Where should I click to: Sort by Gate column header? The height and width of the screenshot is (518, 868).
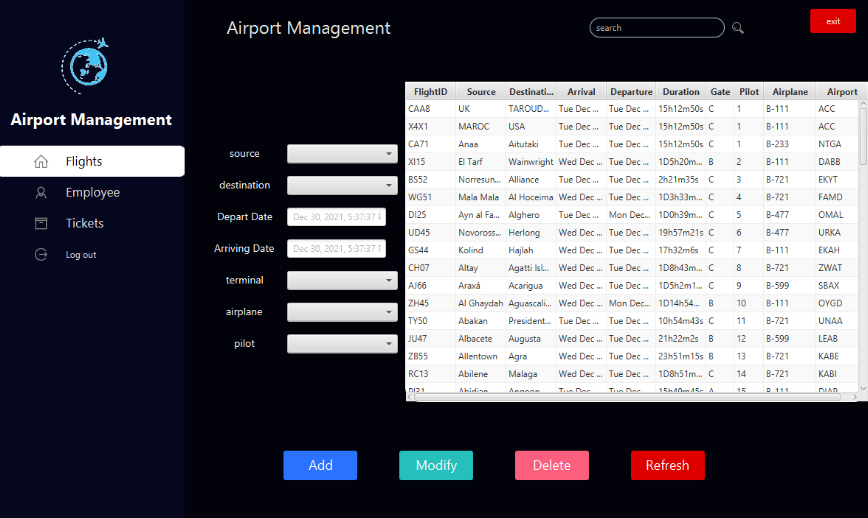pyautogui.click(x=720, y=92)
